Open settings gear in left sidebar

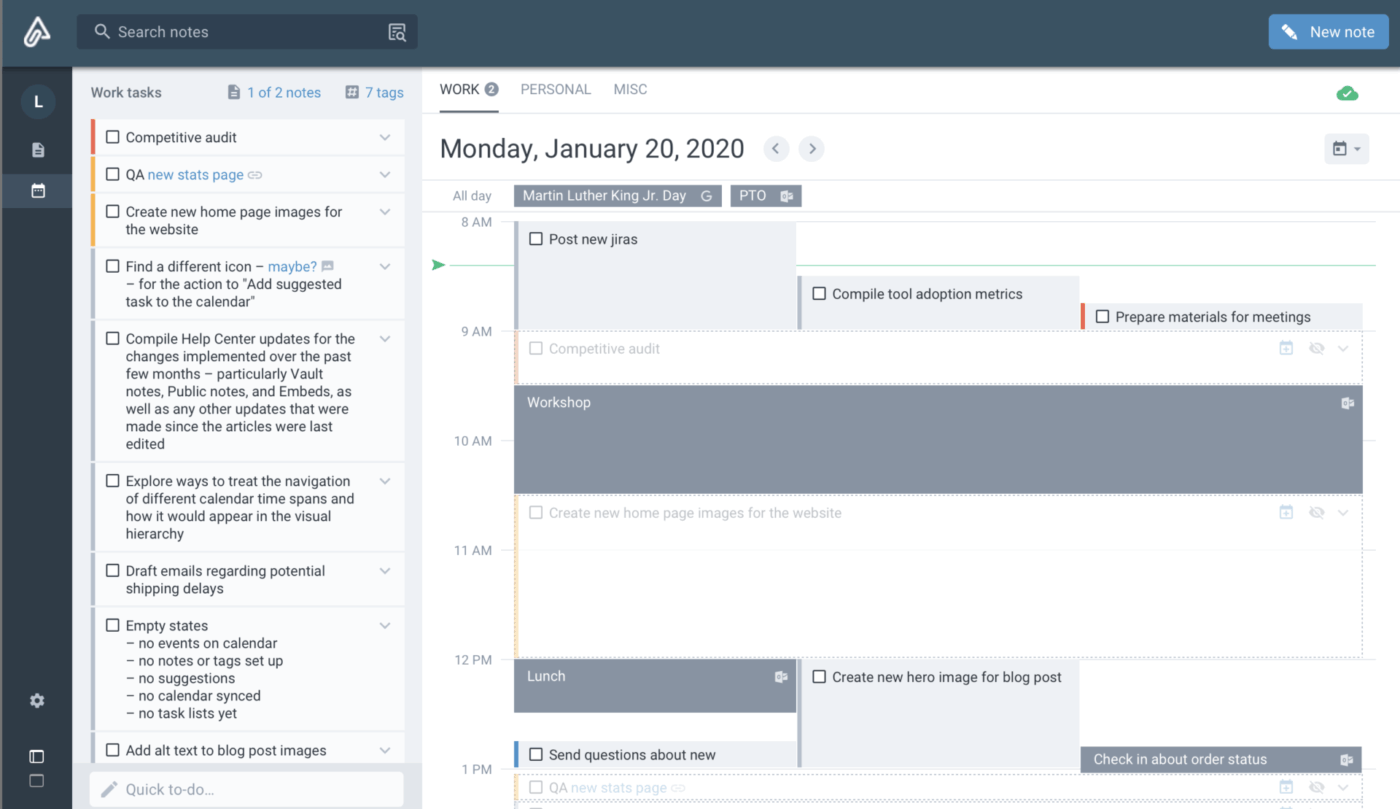pyautogui.click(x=37, y=701)
